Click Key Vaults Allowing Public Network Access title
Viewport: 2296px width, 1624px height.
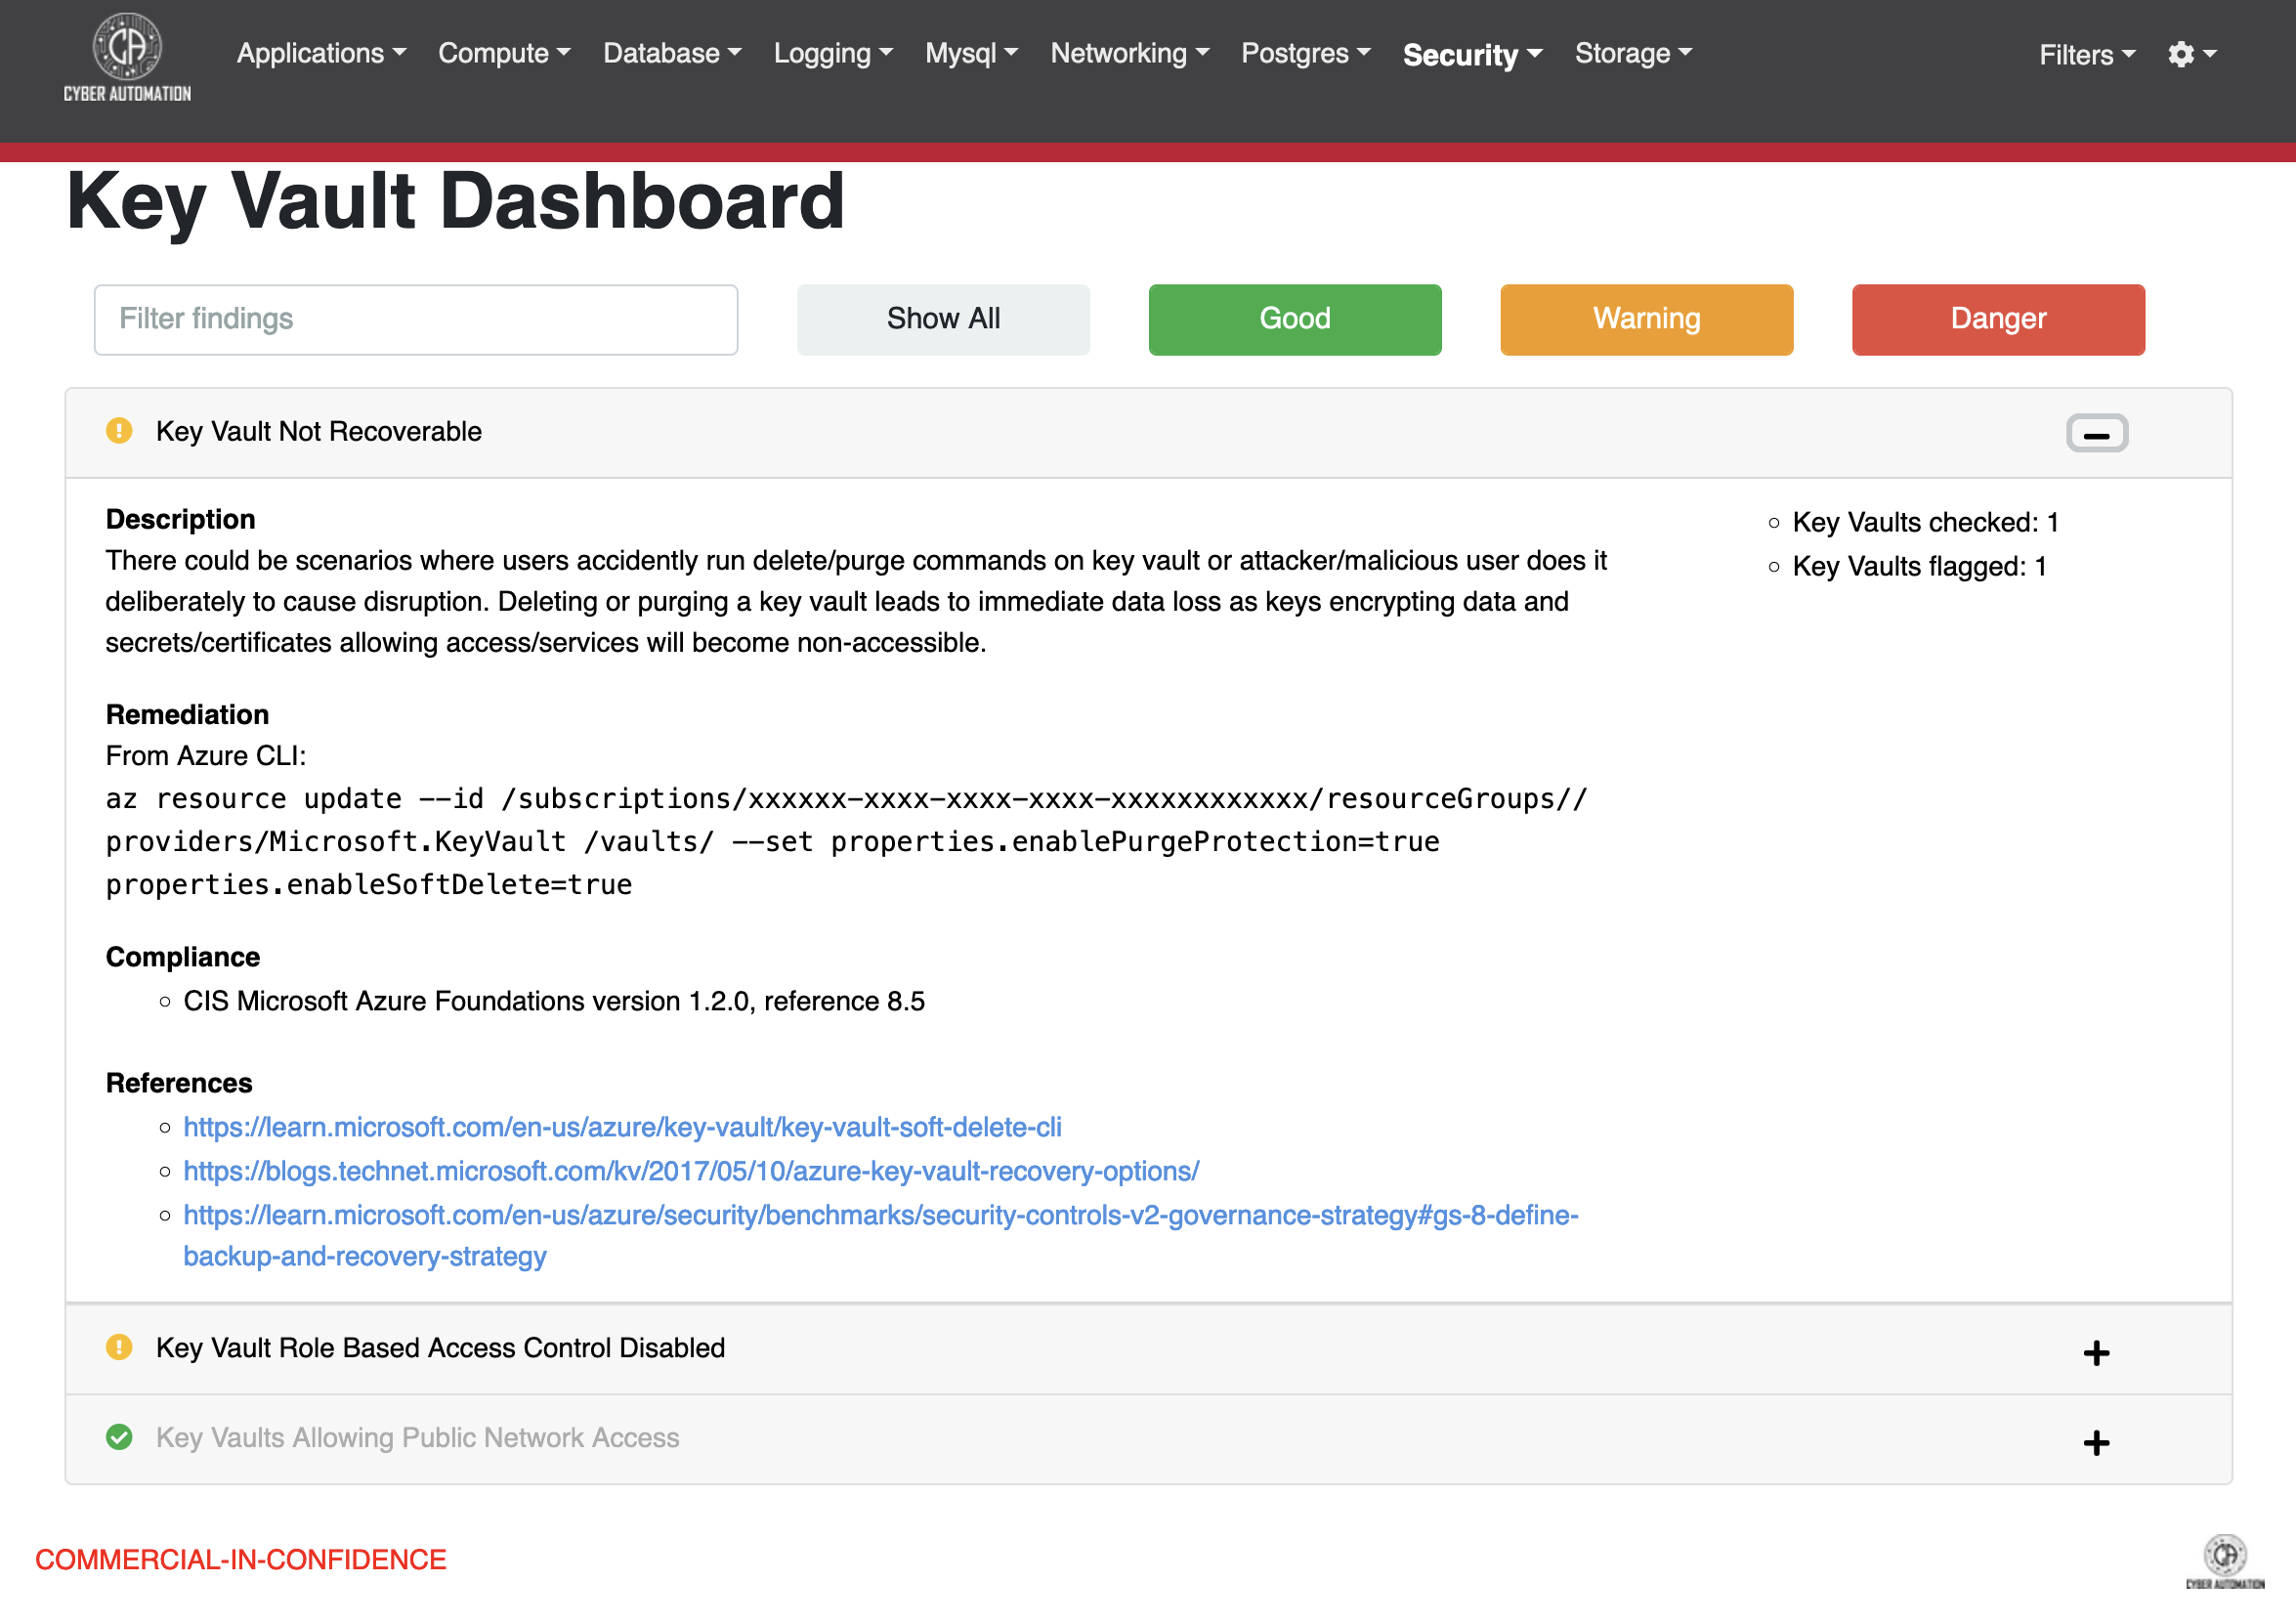point(418,1437)
